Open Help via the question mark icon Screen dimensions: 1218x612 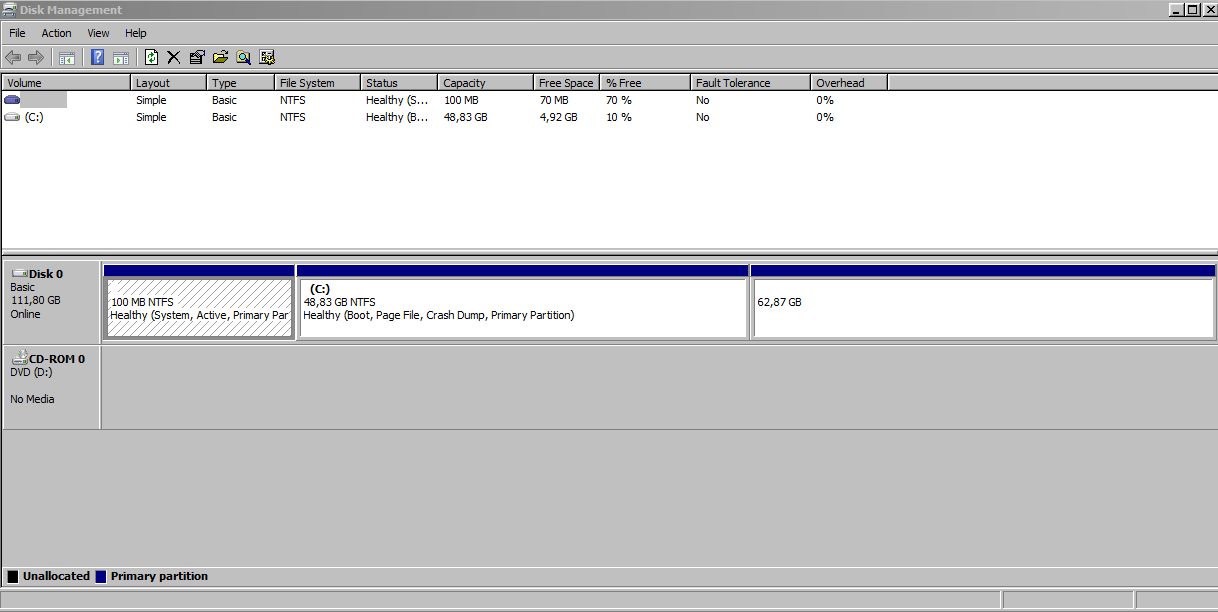(98, 57)
